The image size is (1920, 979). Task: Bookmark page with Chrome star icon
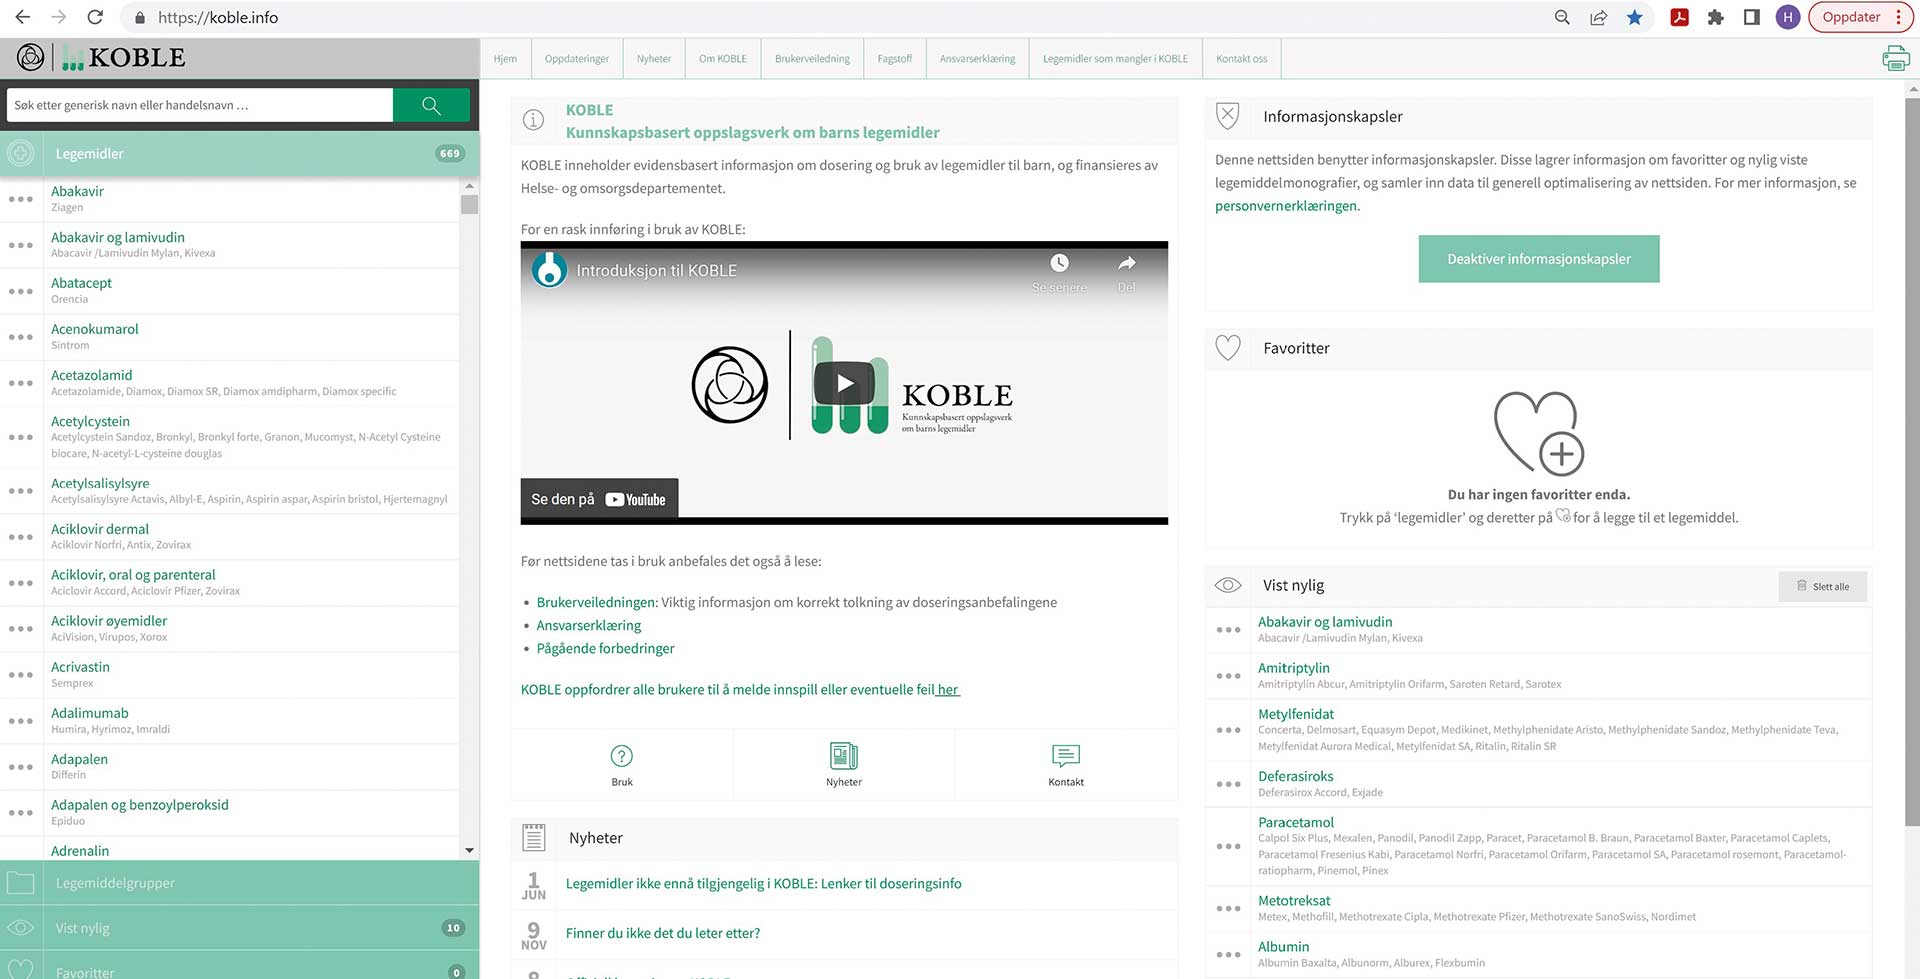[x=1634, y=17]
